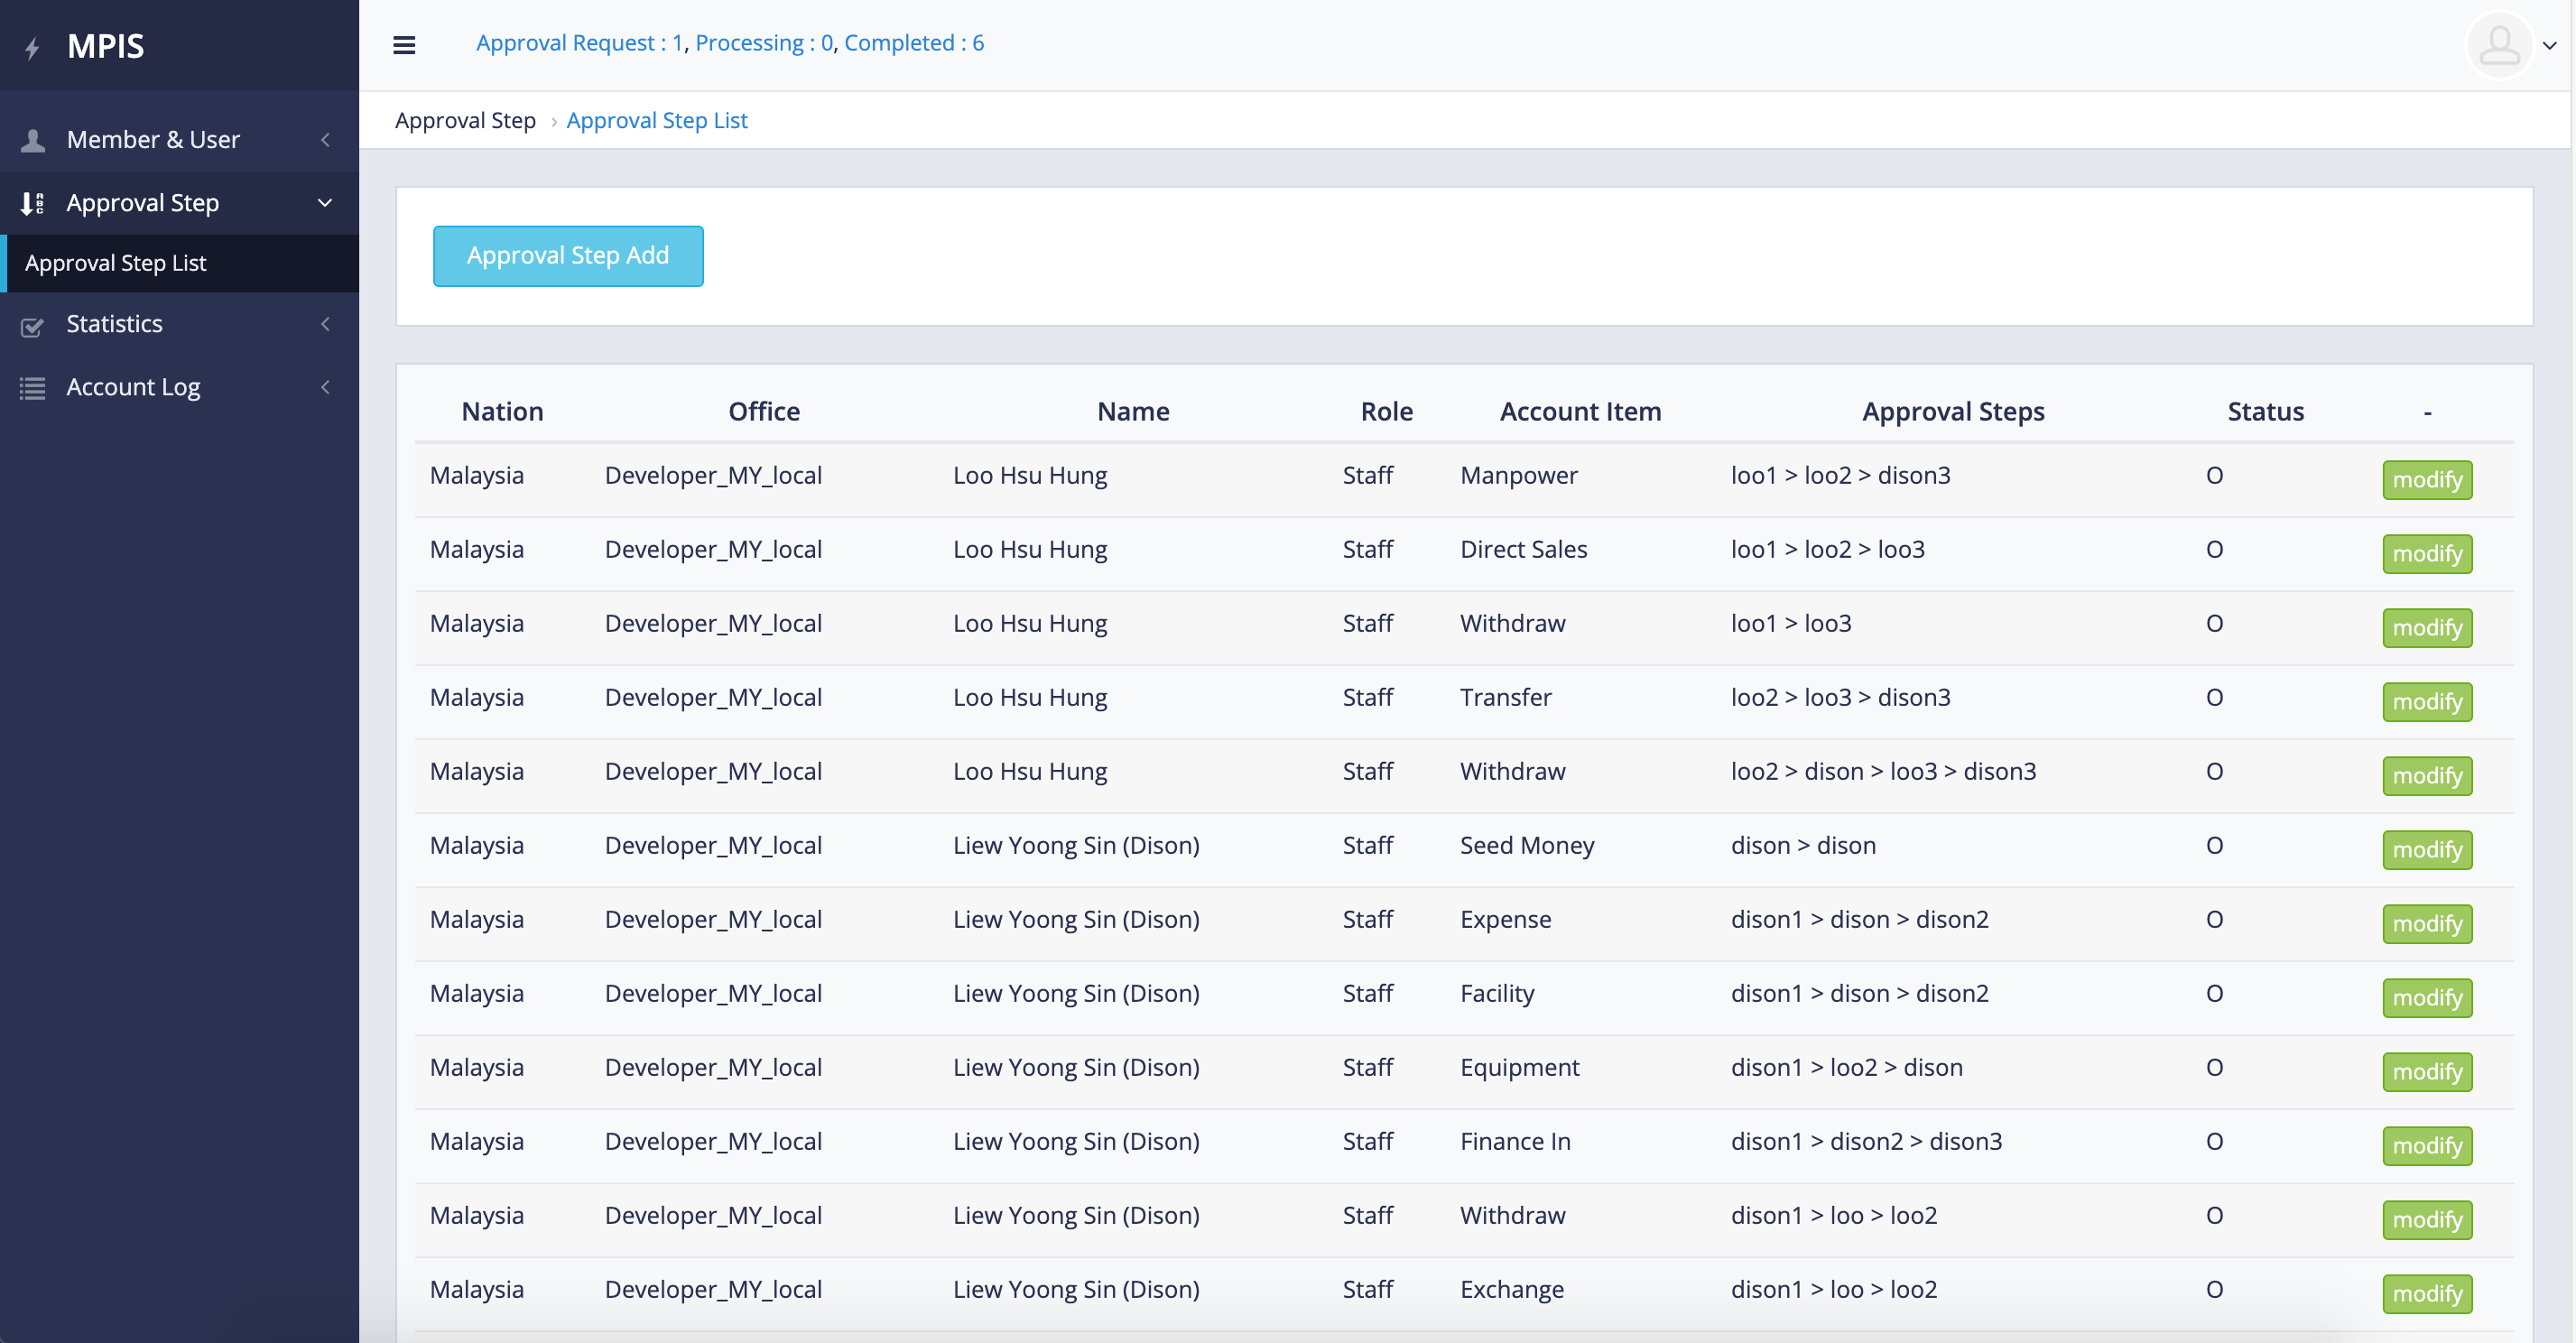The width and height of the screenshot is (2576, 1343).
Task: Click the Approval Step Add button
Action: tap(568, 255)
